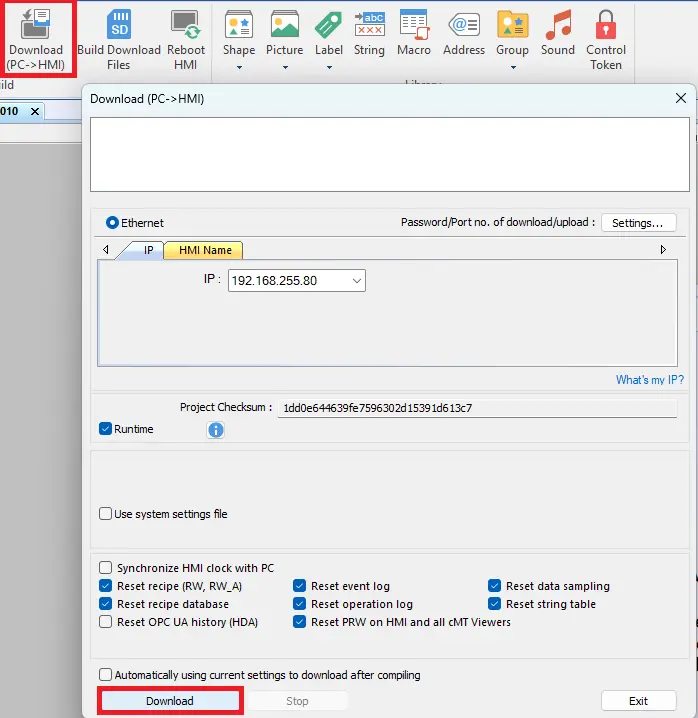698x718 pixels.
Task: Close the 010 window tab
Action: [x=35, y=111]
